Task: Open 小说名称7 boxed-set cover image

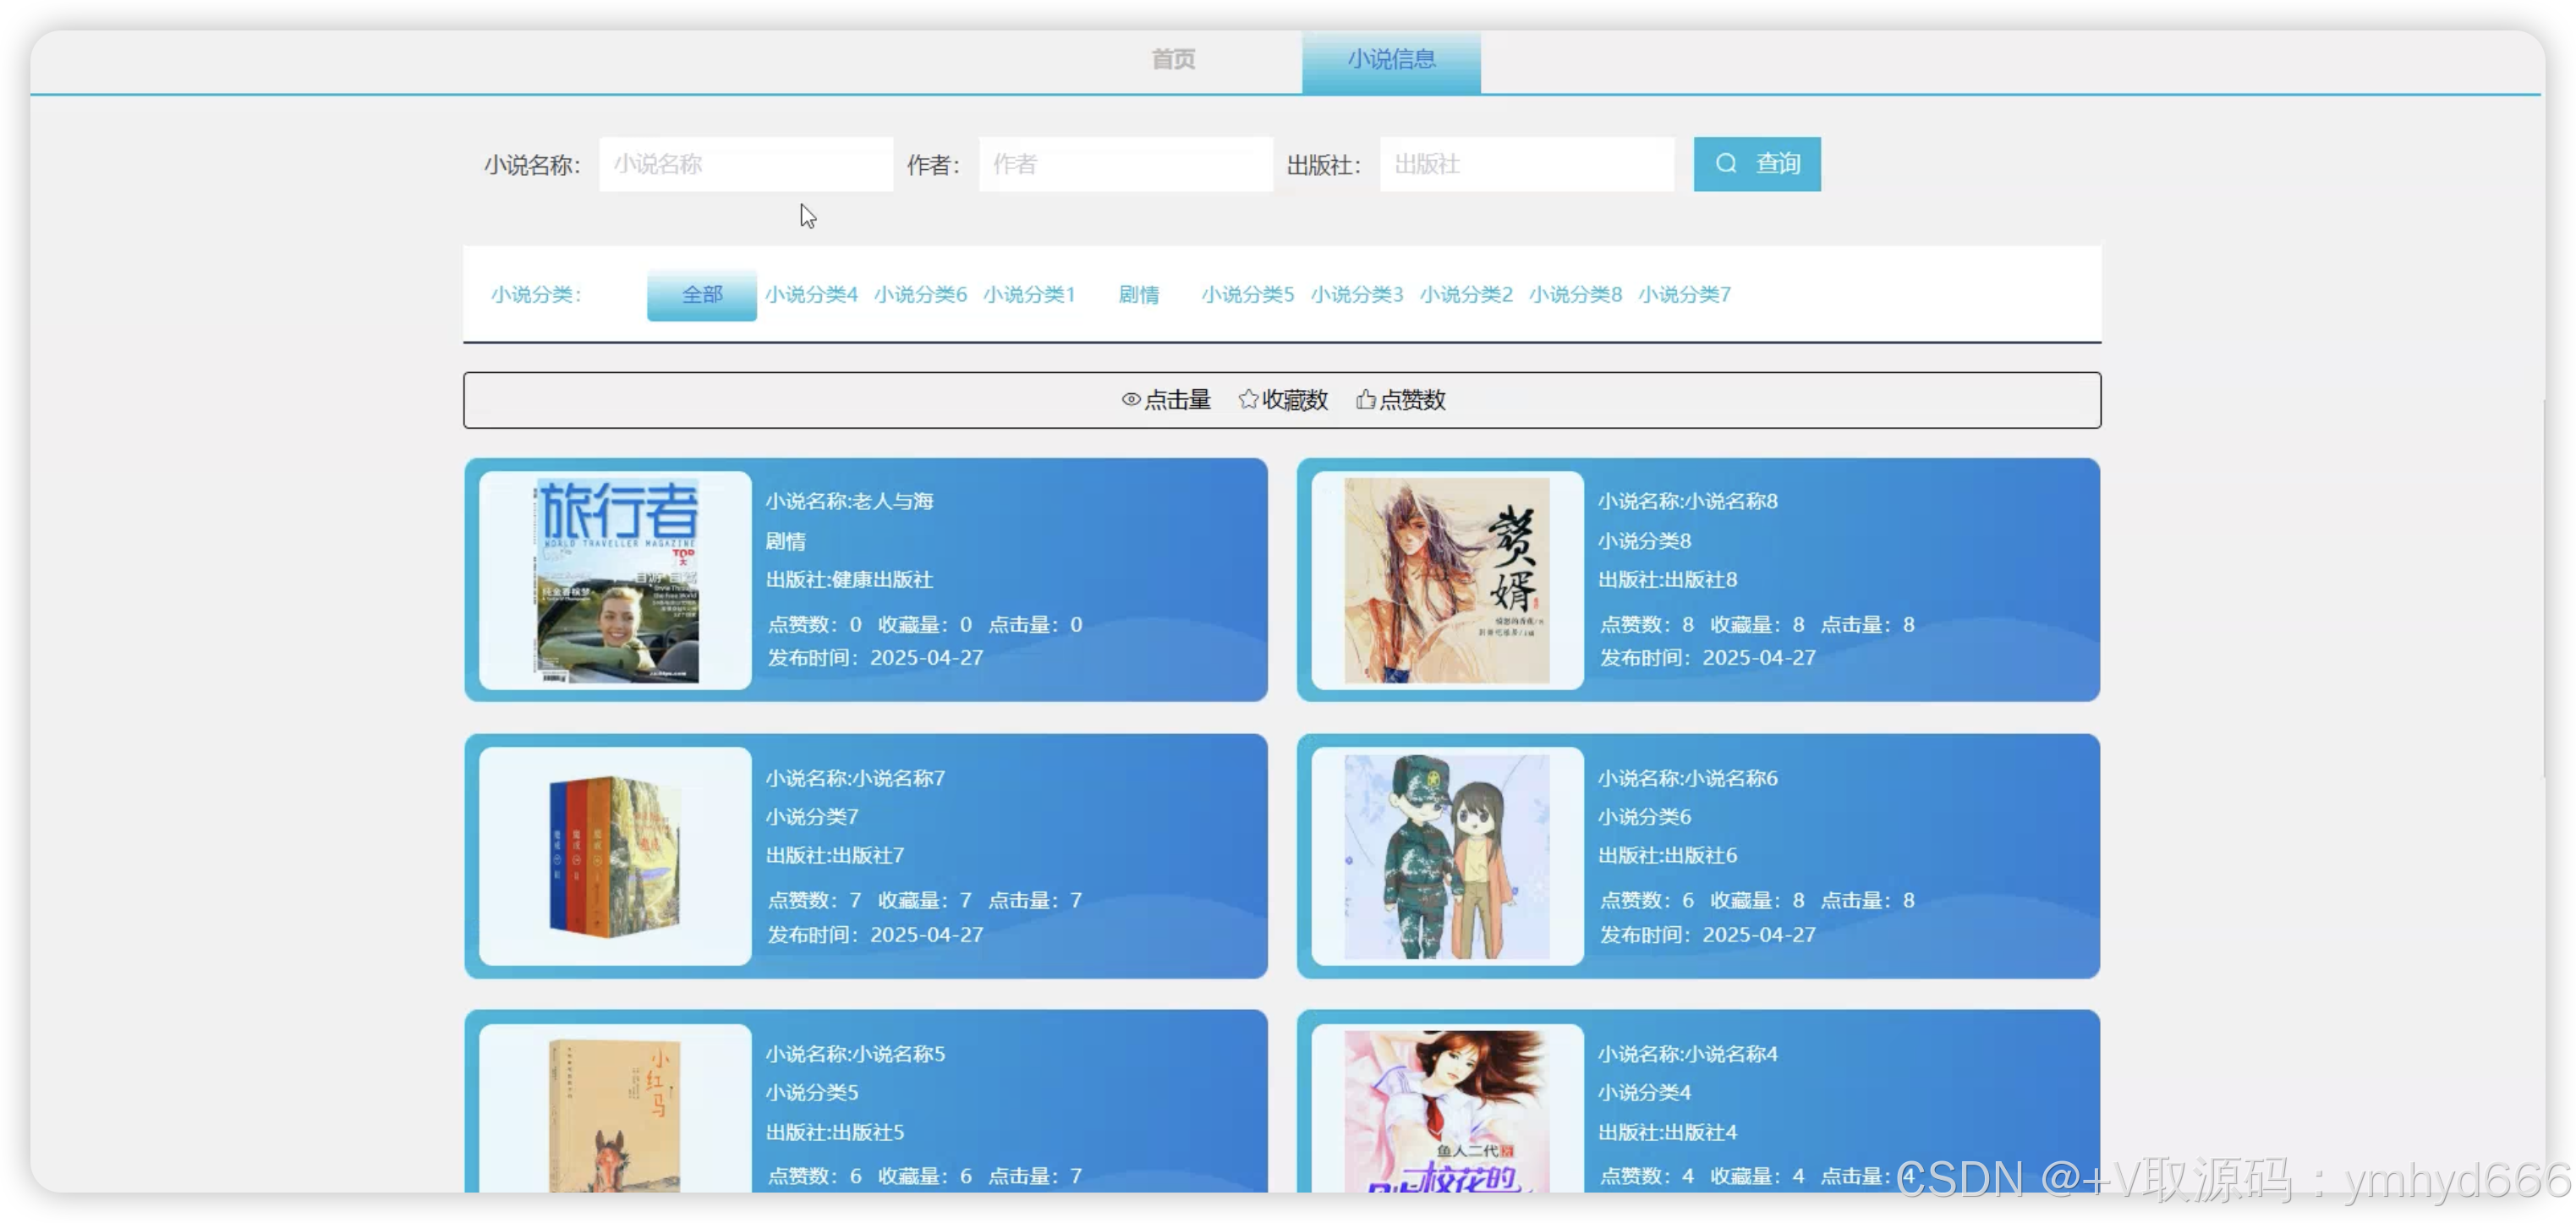Action: click(x=616, y=856)
